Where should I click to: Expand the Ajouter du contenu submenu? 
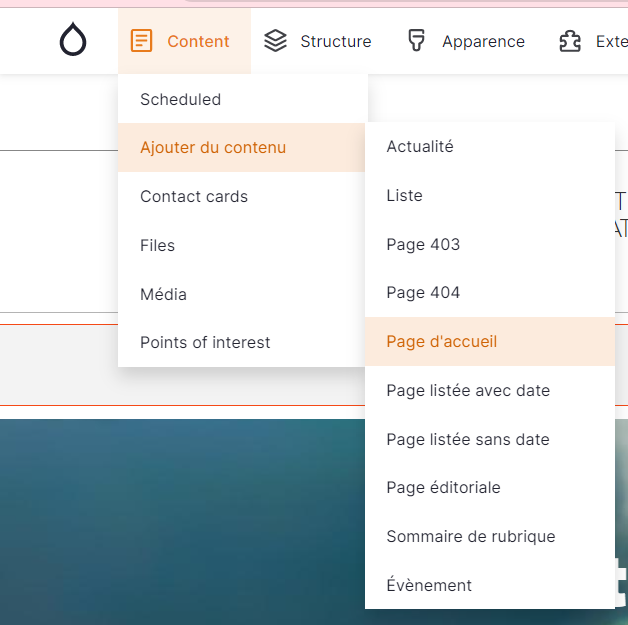[213, 148]
